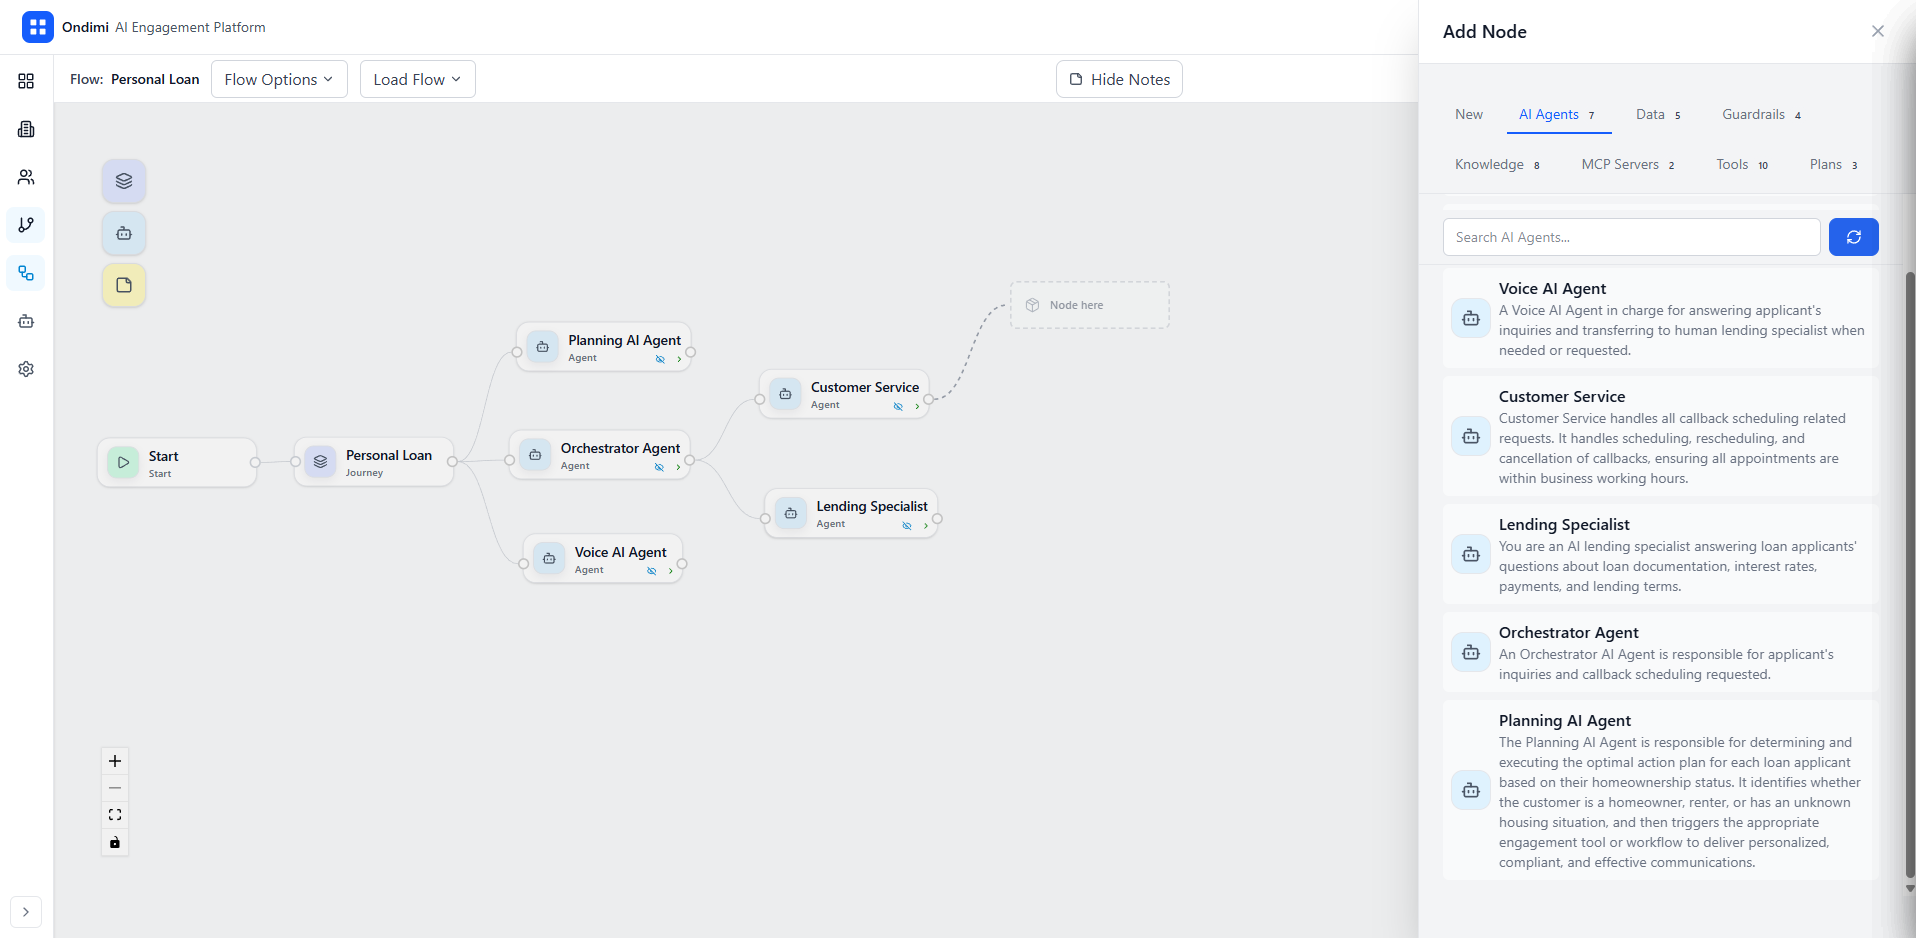The height and width of the screenshot is (938, 1916).
Task: Select the yellow note quick-add icon on canvas
Action: tap(123, 285)
